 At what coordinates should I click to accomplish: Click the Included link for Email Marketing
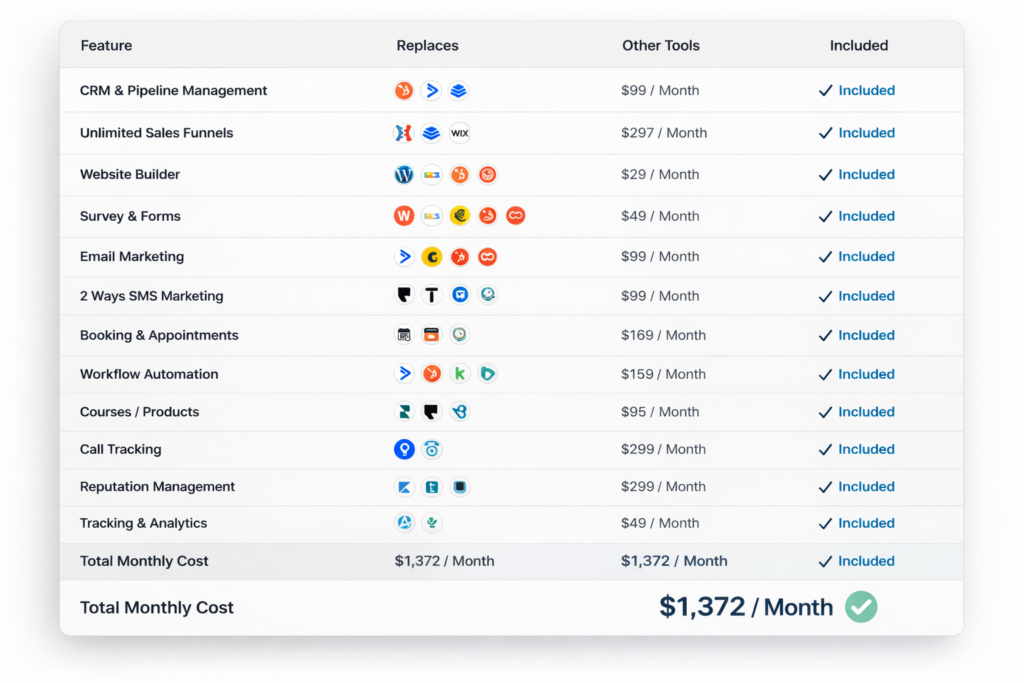[866, 257]
